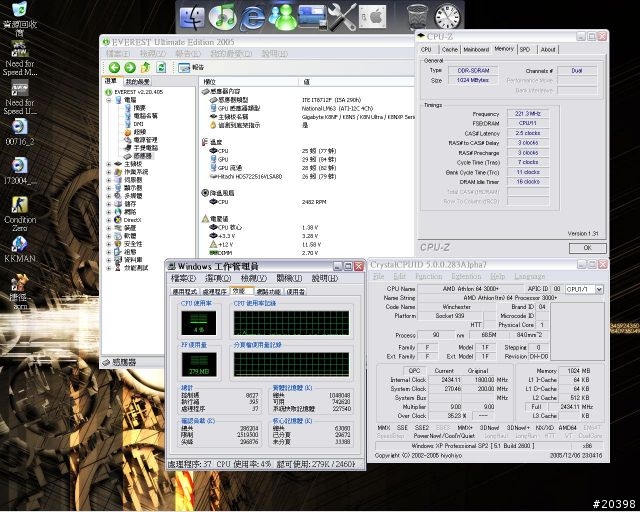Launch Internet Explorer from the dock
The width and height of the screenshot is (640, 512).
coord(252,18)
